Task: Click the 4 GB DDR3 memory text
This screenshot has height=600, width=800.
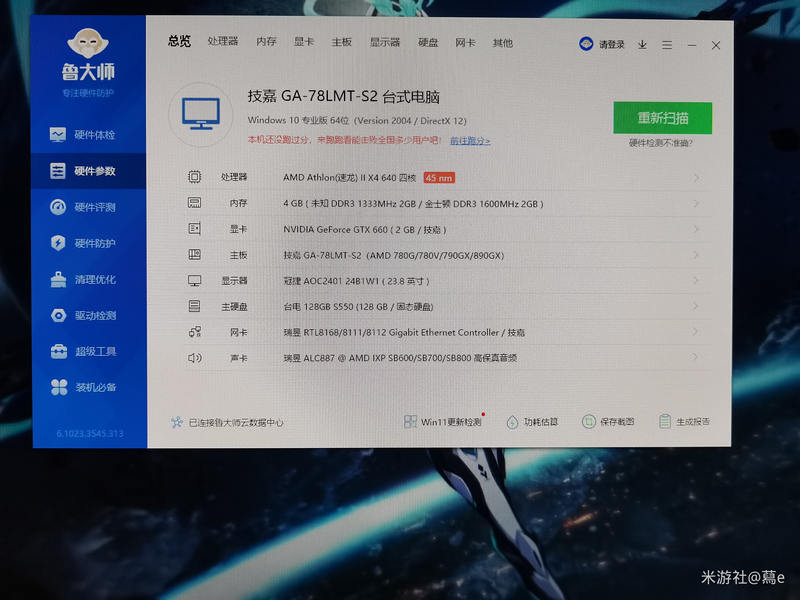Action: (413, 204)
